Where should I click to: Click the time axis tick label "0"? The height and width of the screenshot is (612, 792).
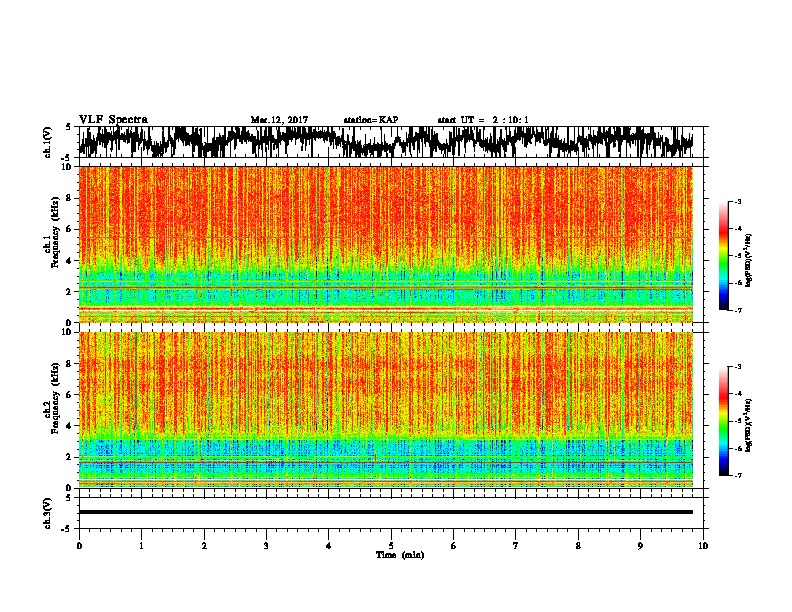79,546
